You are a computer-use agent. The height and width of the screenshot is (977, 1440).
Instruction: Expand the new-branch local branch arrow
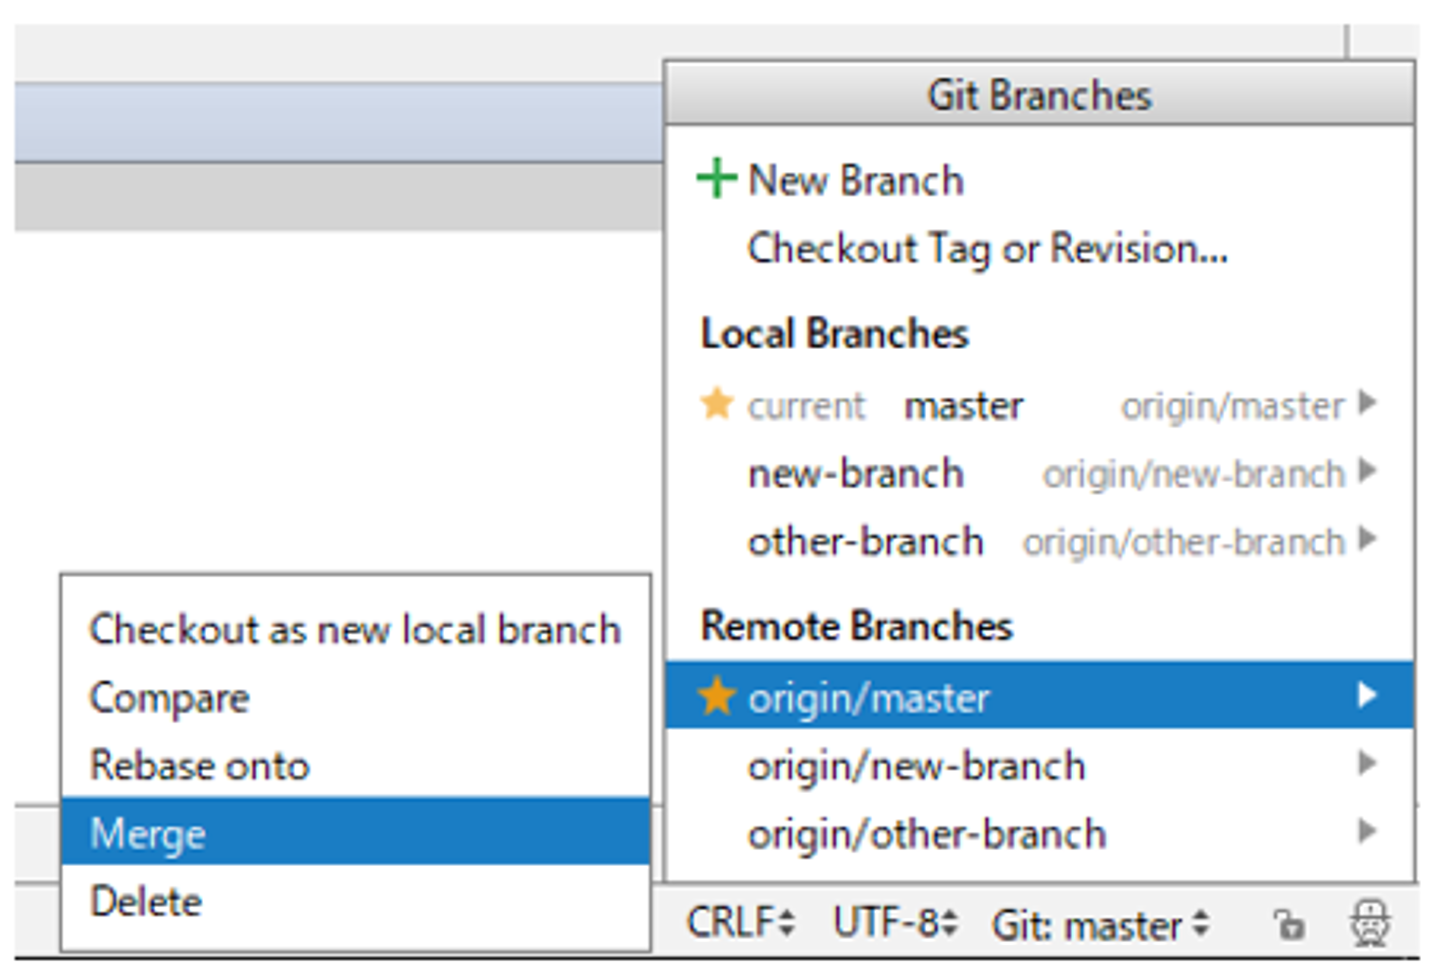click(1367, 472)
